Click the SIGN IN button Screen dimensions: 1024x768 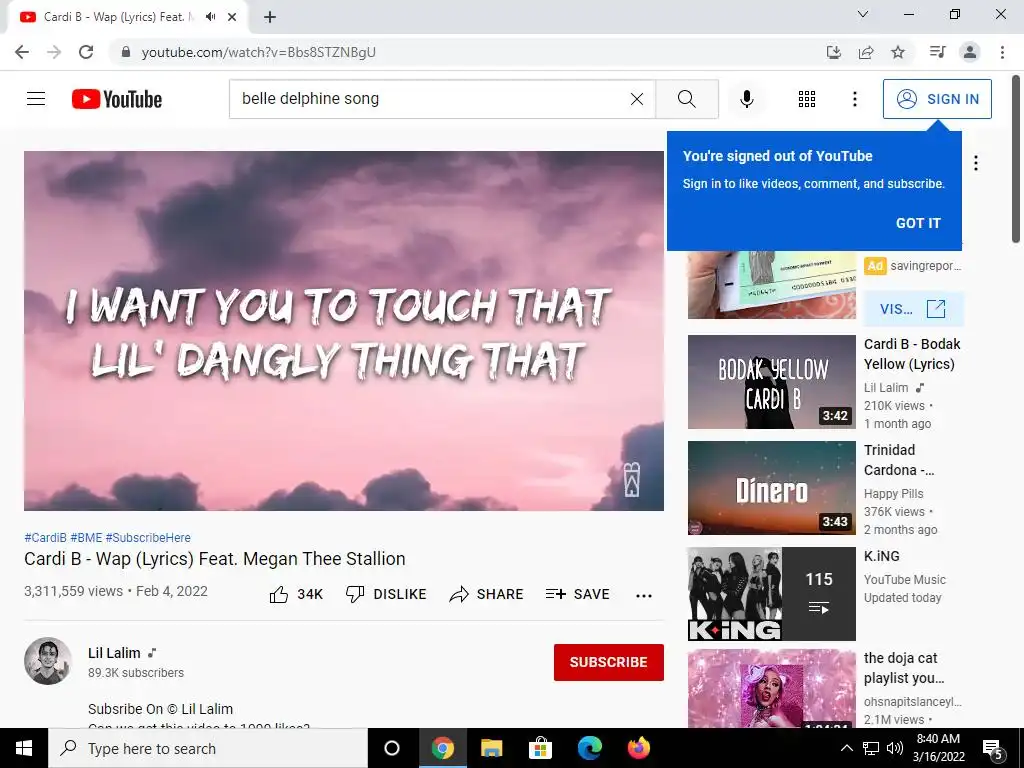pos(937,99)
